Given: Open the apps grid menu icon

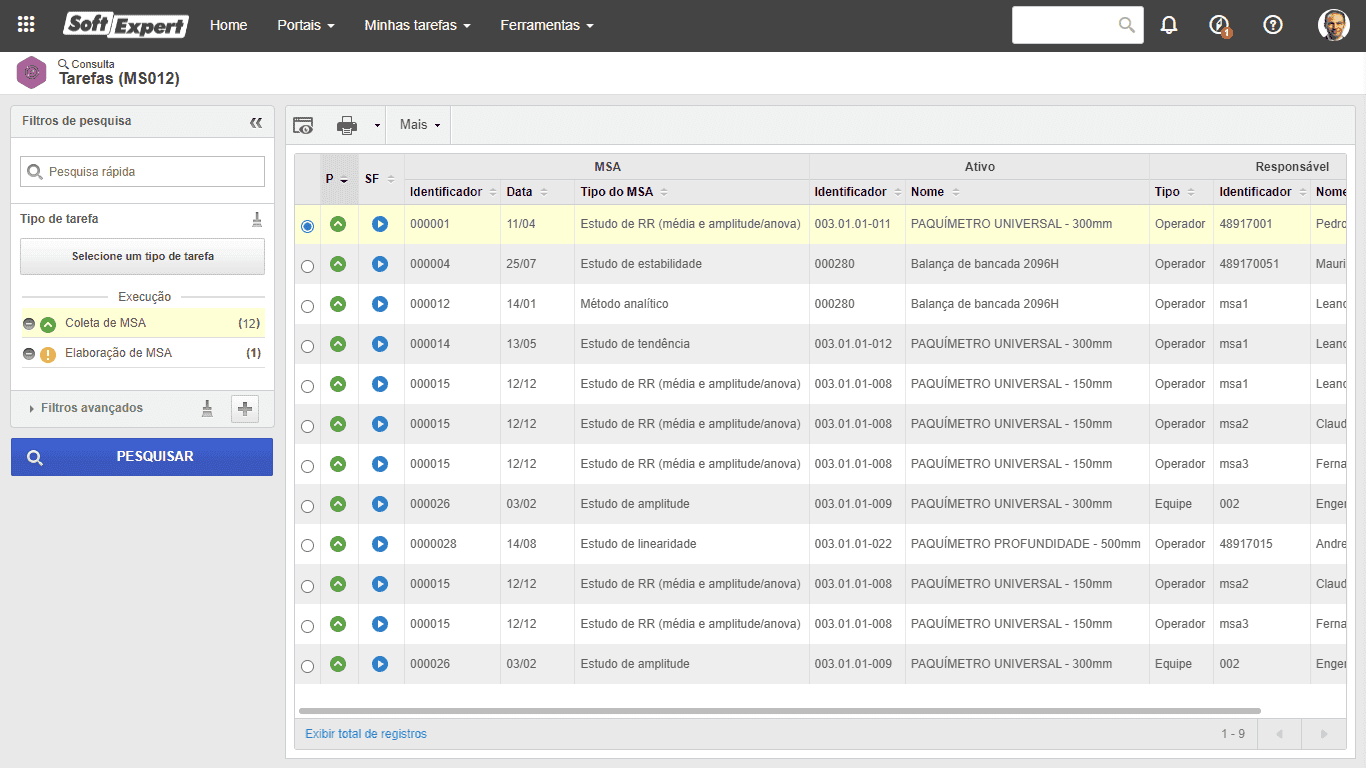Looking at the screenshot, I should pos(26,25).
